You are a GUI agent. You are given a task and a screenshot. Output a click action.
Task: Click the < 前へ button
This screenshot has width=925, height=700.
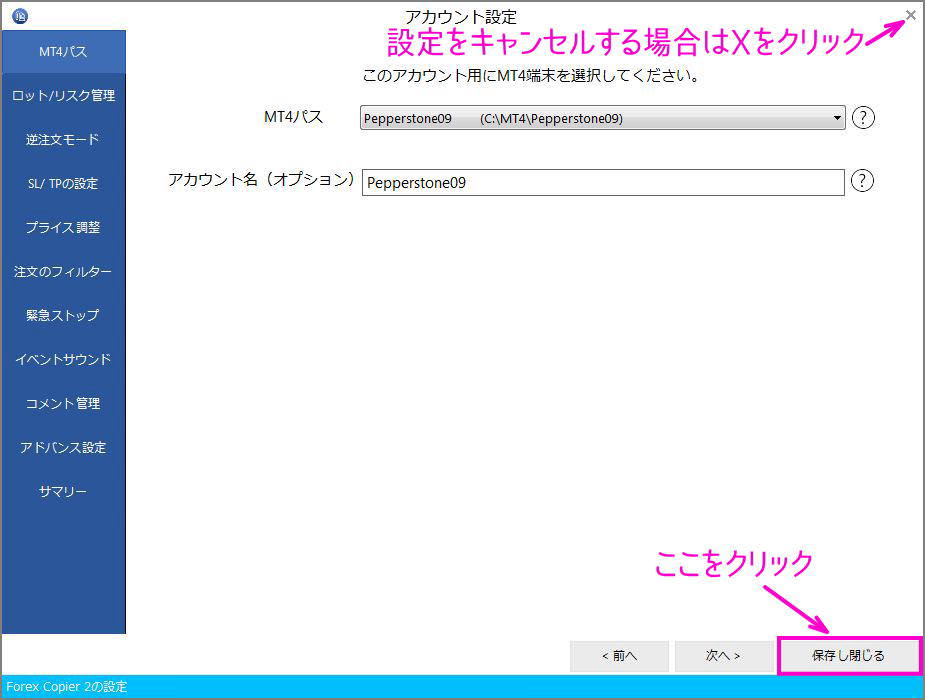[619, 656]
